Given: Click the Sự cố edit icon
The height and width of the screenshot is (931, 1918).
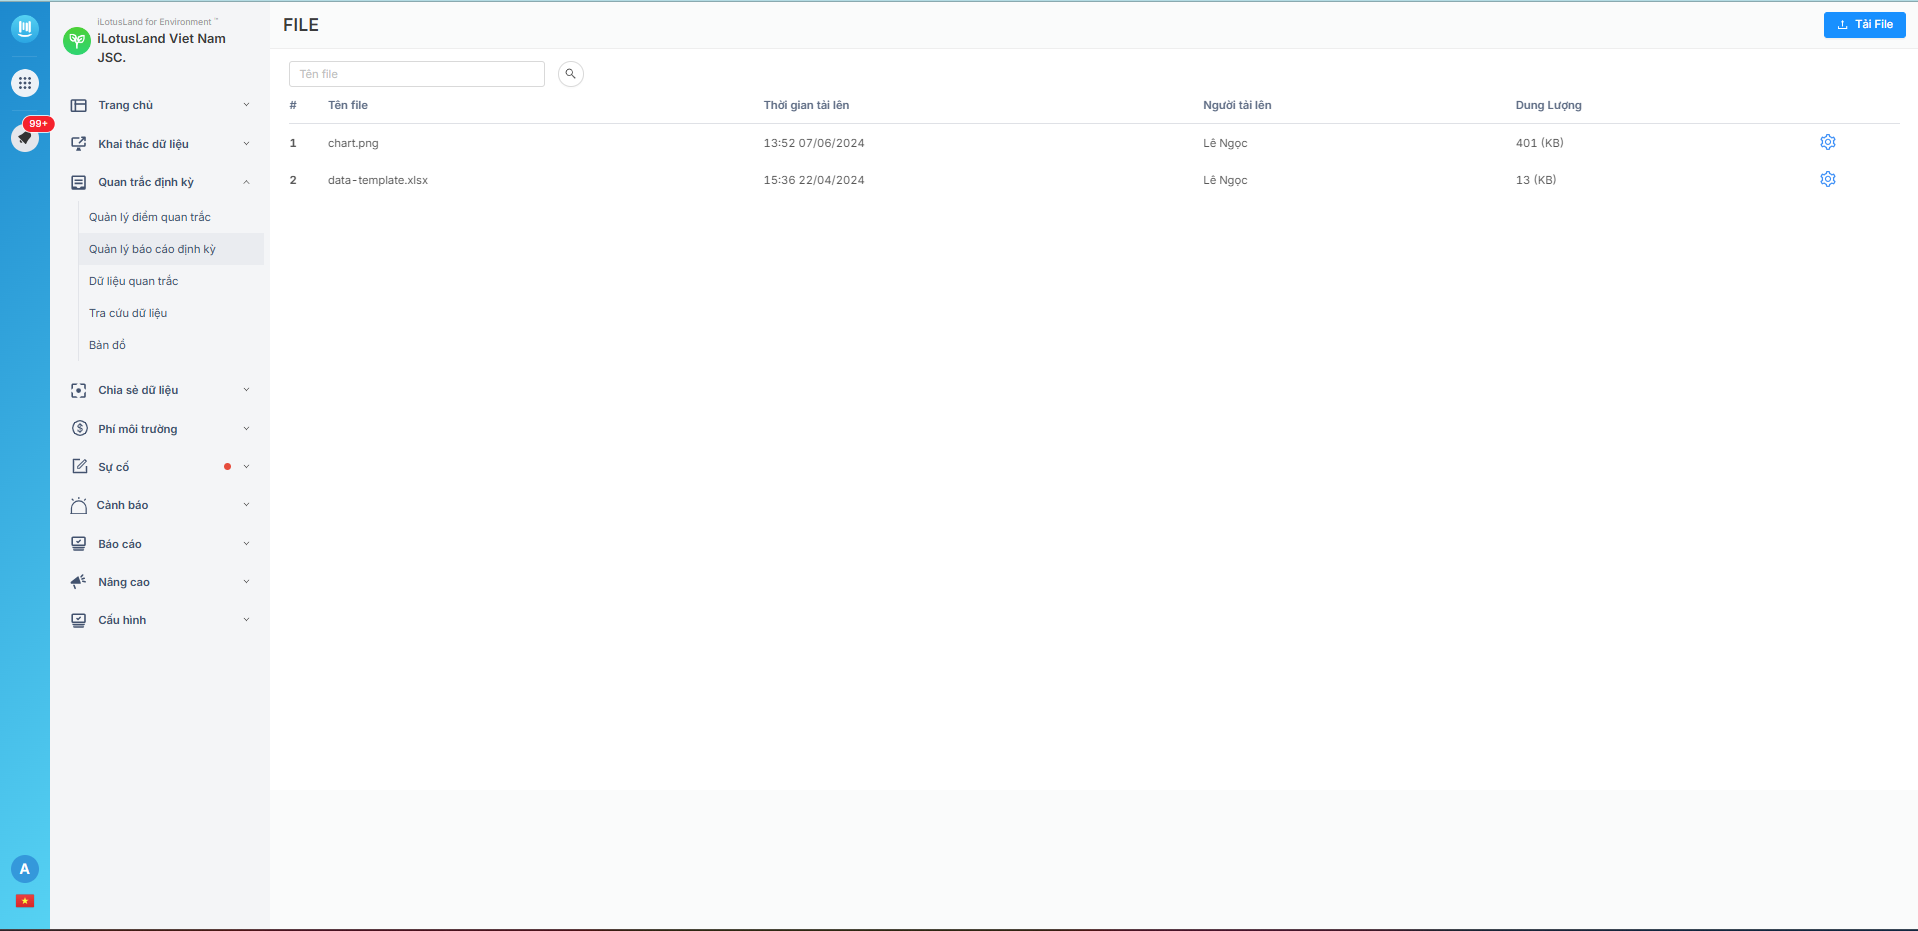Looking at the screenshot, I should point(80,466).
